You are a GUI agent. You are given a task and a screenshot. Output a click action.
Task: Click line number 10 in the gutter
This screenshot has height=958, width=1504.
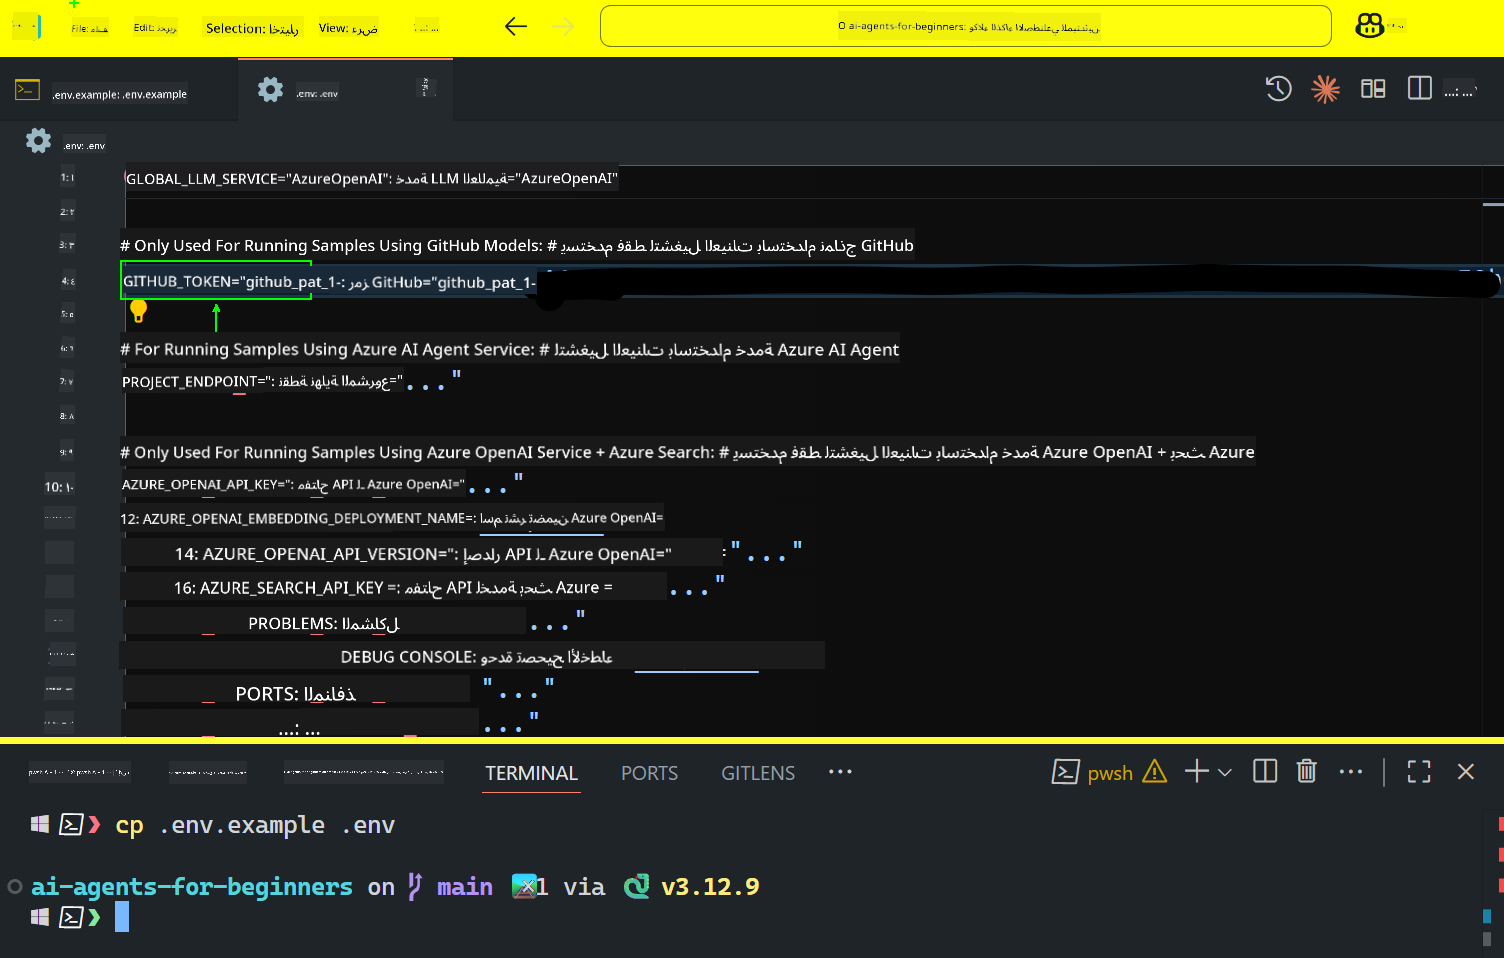click(58, 487)
